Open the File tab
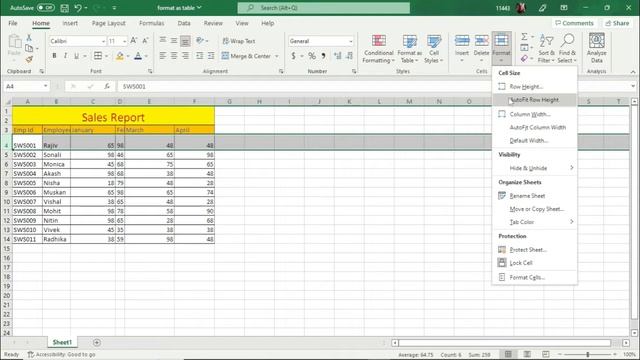640x360 pixels. click(13, 23)
